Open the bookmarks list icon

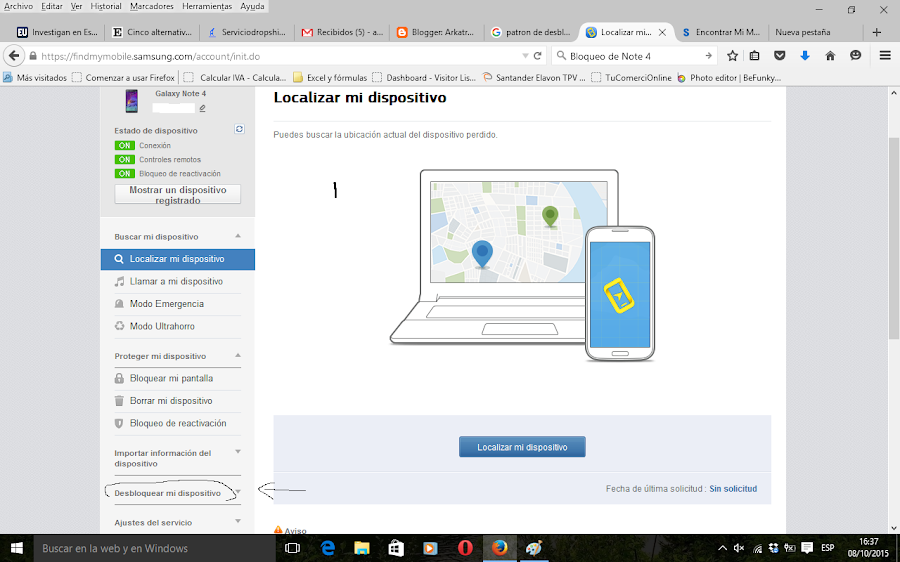pyautogui.click(x=754, y=56)
